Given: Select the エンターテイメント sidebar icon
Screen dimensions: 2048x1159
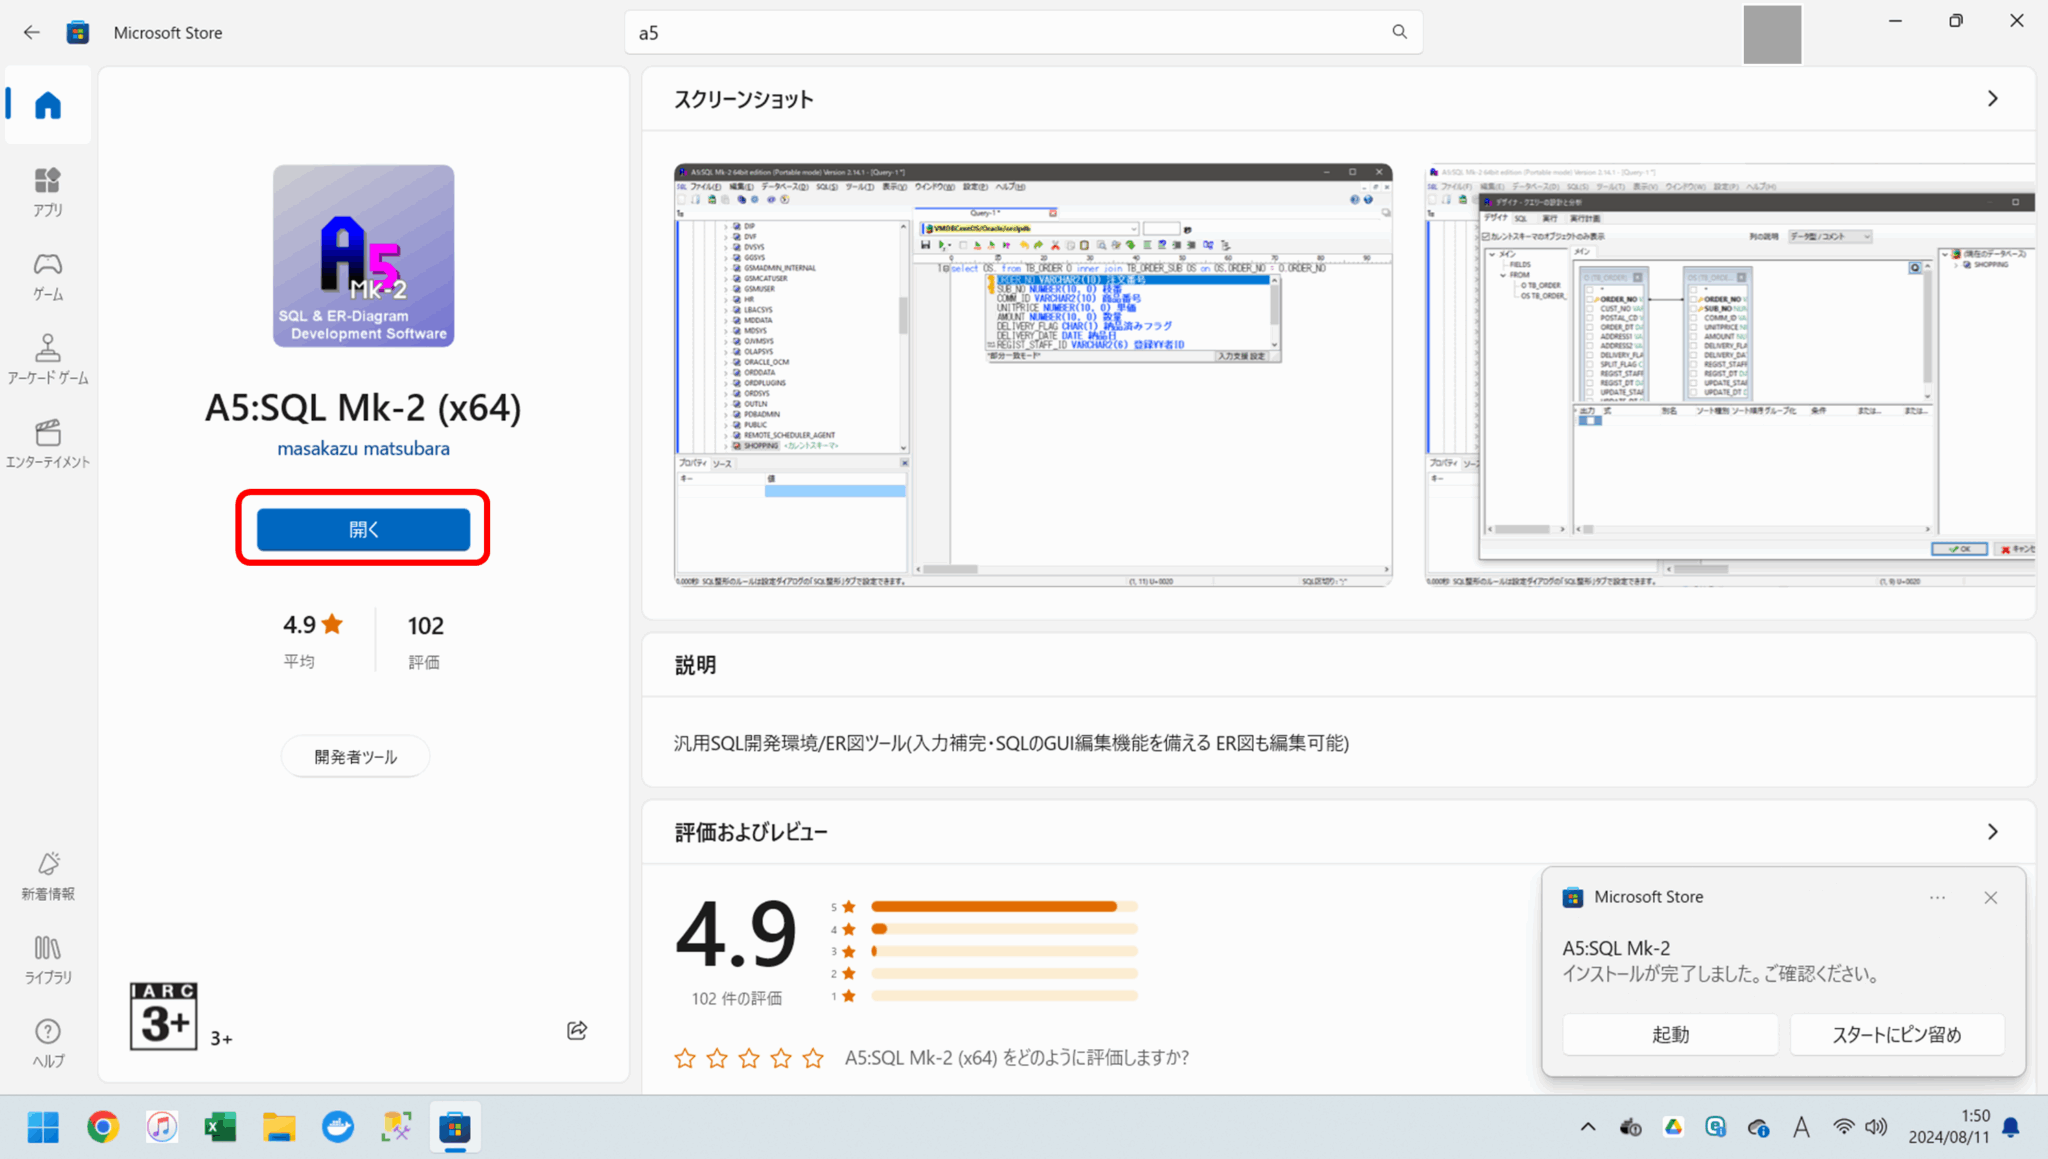Looking at the screenshot, I should [47, 440].
